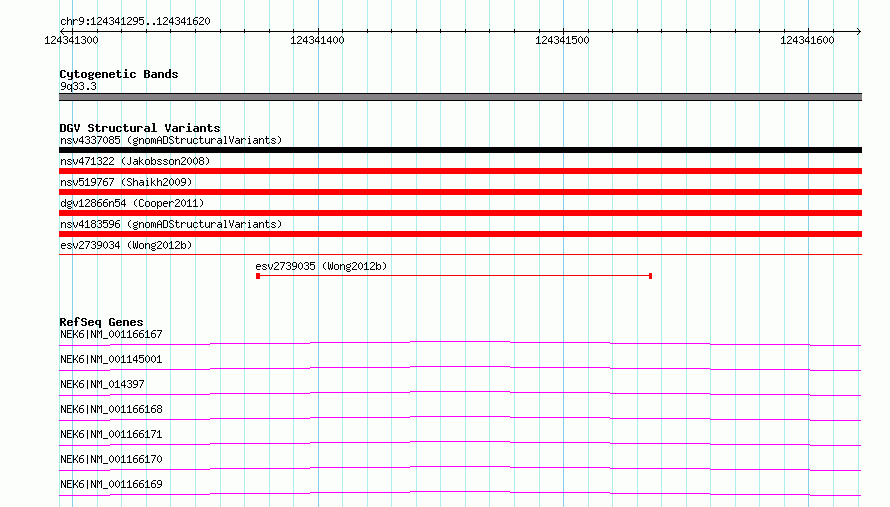Click the gray 9q33.3 cytogenetic band bar

(460, 97)
